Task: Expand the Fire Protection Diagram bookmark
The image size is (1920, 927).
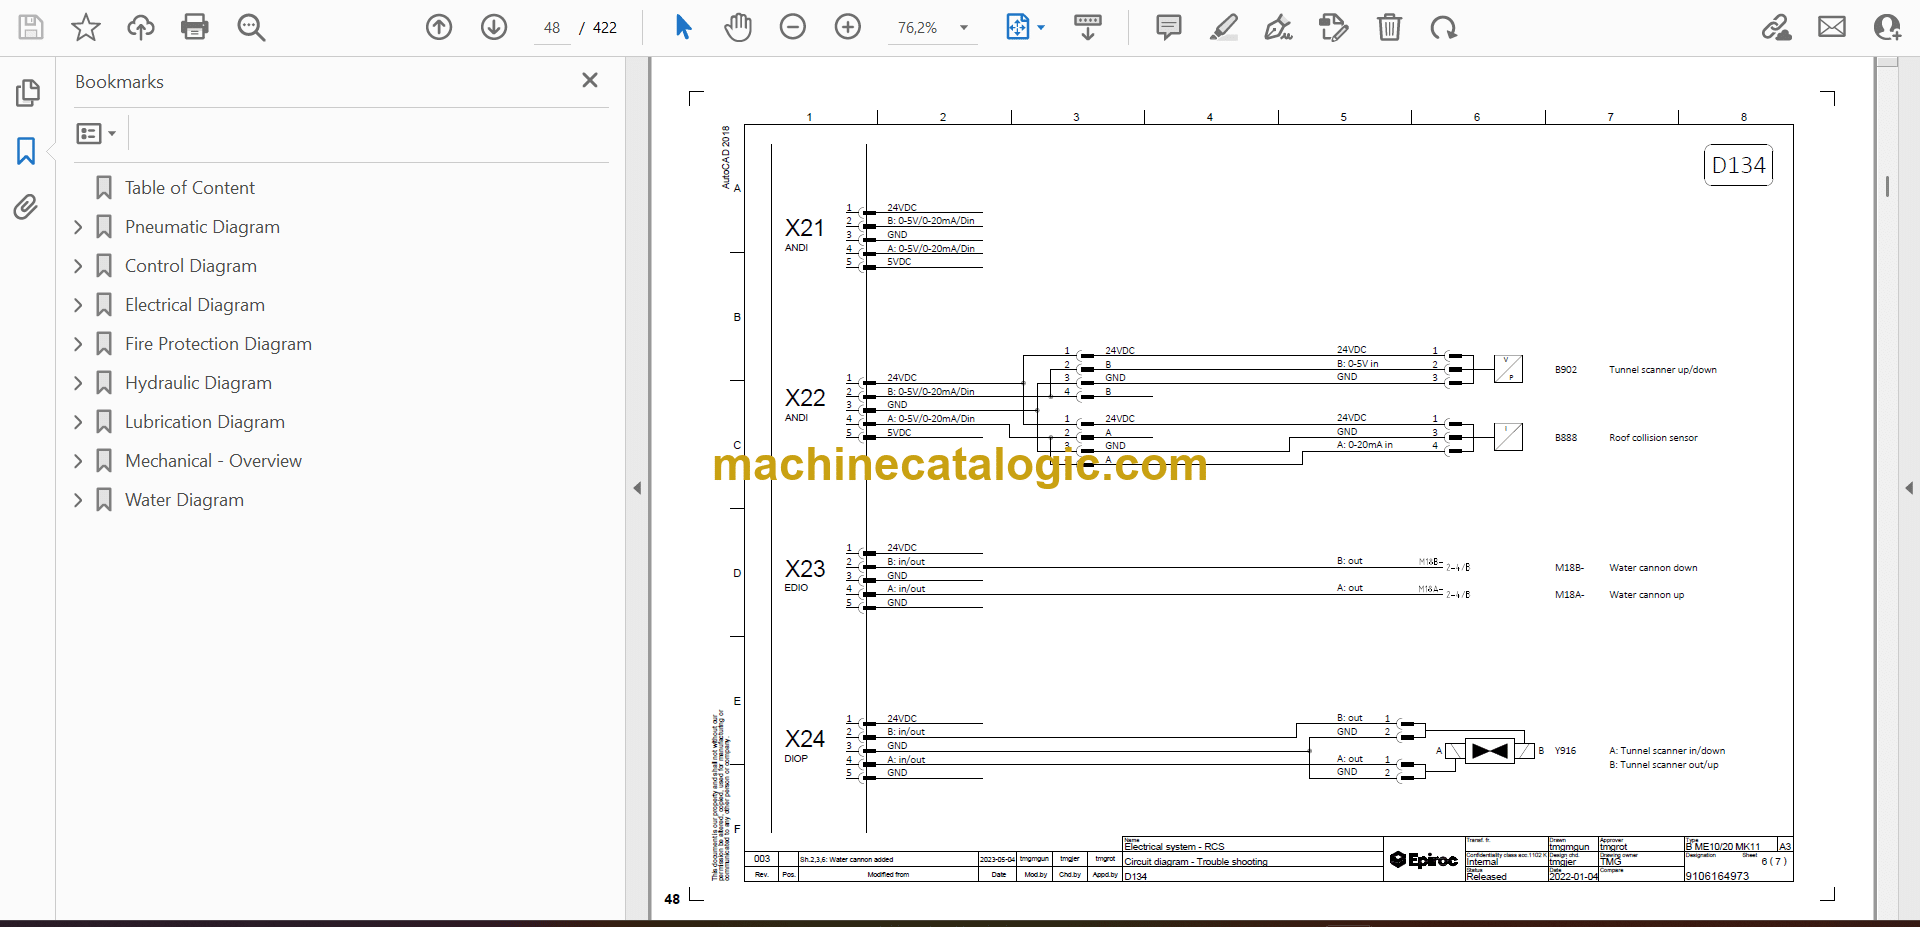Action: tap(78, 344)
